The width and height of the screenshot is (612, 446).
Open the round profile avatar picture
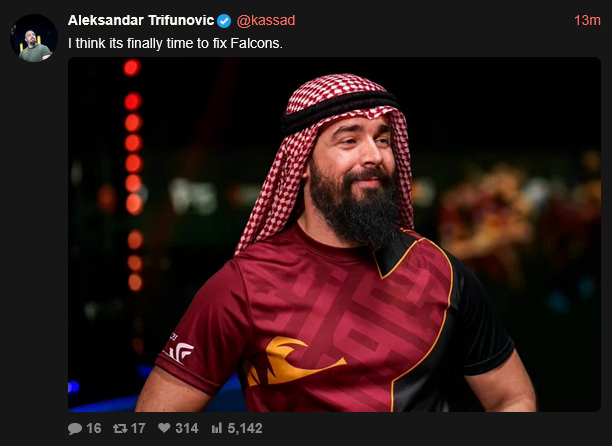pyautogui.click(x=34, y=38)
